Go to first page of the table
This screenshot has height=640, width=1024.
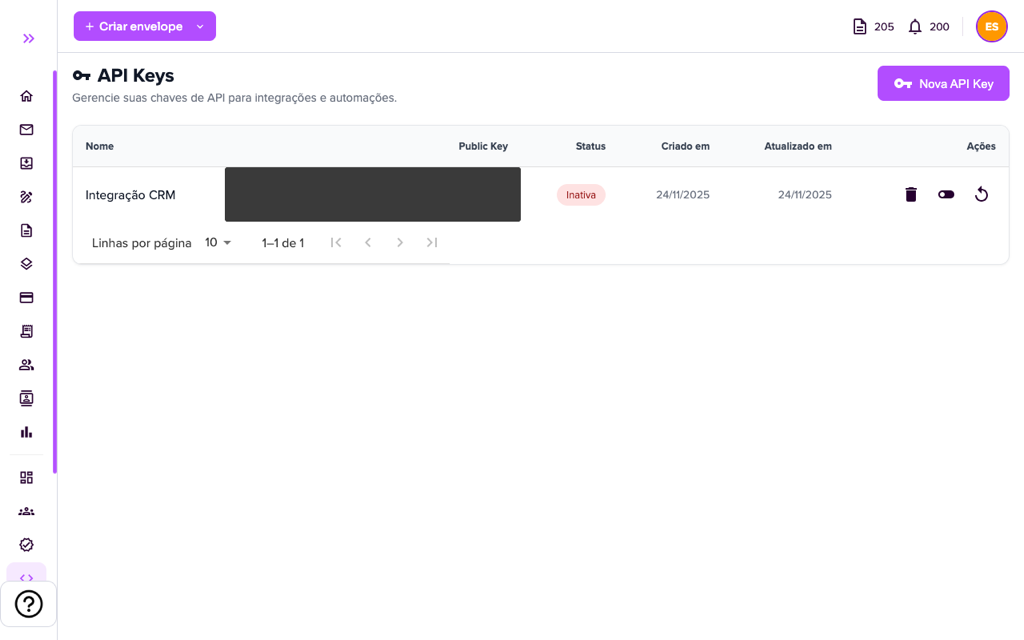(336, 242)
